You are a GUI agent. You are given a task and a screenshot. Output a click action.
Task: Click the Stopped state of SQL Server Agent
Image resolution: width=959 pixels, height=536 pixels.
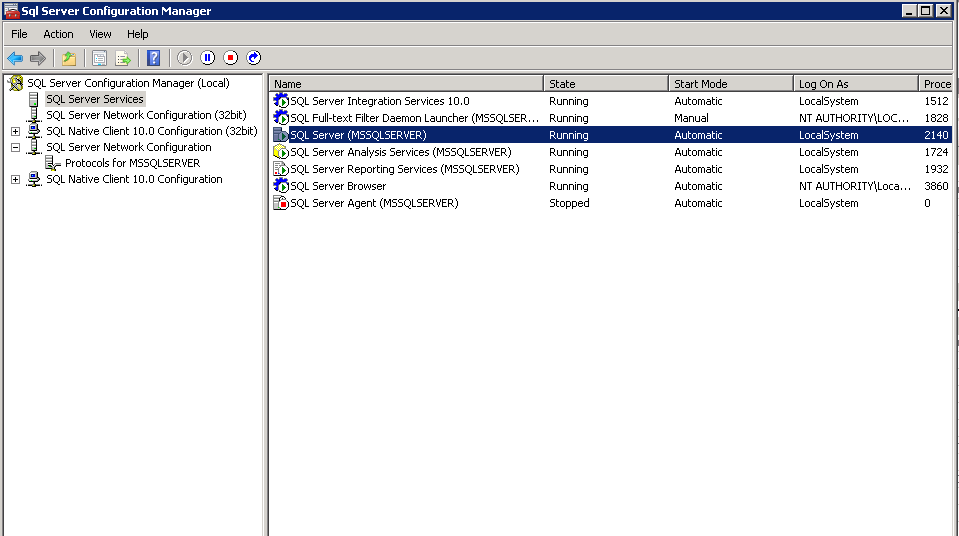pos(569,203)
